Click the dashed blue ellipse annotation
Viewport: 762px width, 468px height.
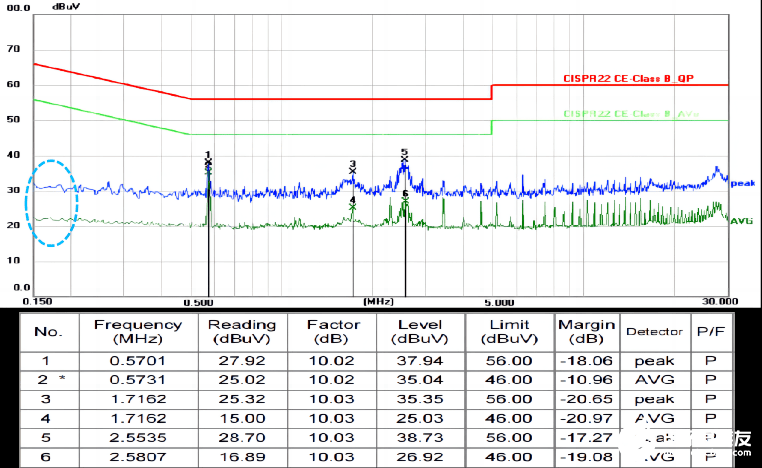51,201
